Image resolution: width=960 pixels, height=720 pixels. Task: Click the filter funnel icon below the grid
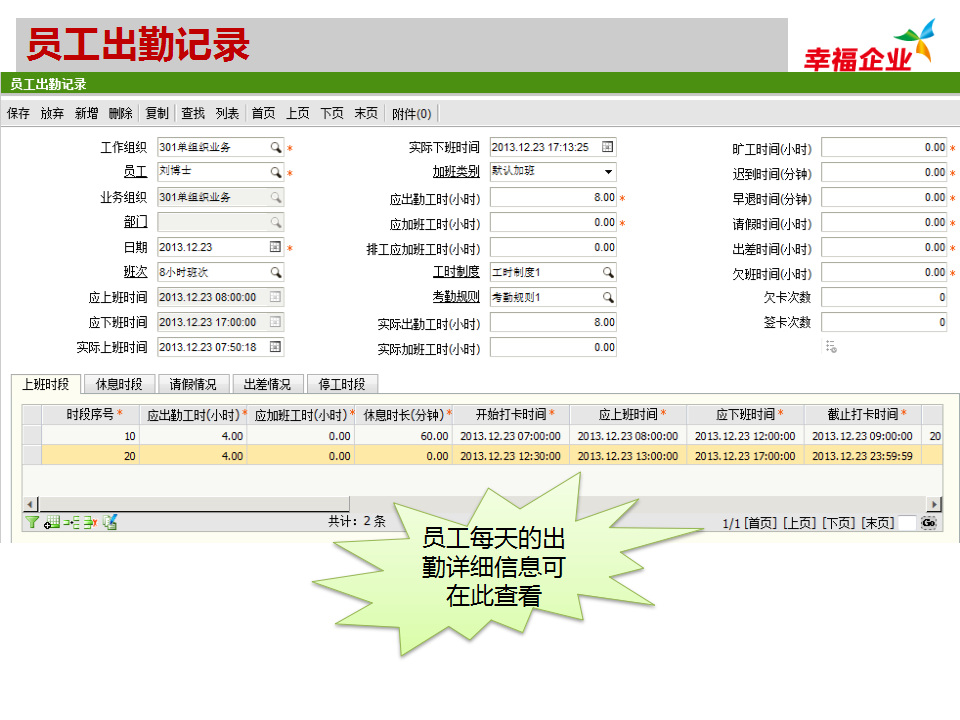(32, 522)
